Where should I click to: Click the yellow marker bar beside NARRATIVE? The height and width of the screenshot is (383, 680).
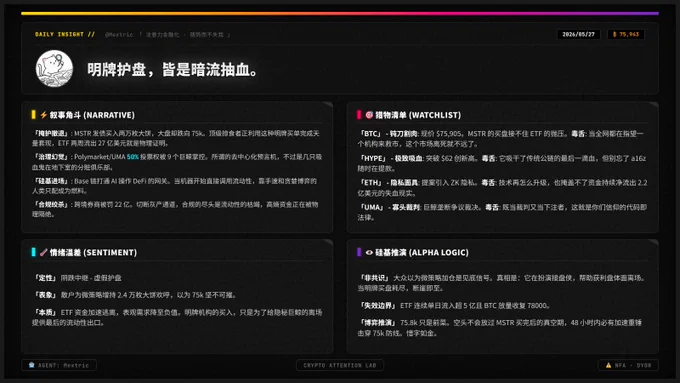point(33,115)
